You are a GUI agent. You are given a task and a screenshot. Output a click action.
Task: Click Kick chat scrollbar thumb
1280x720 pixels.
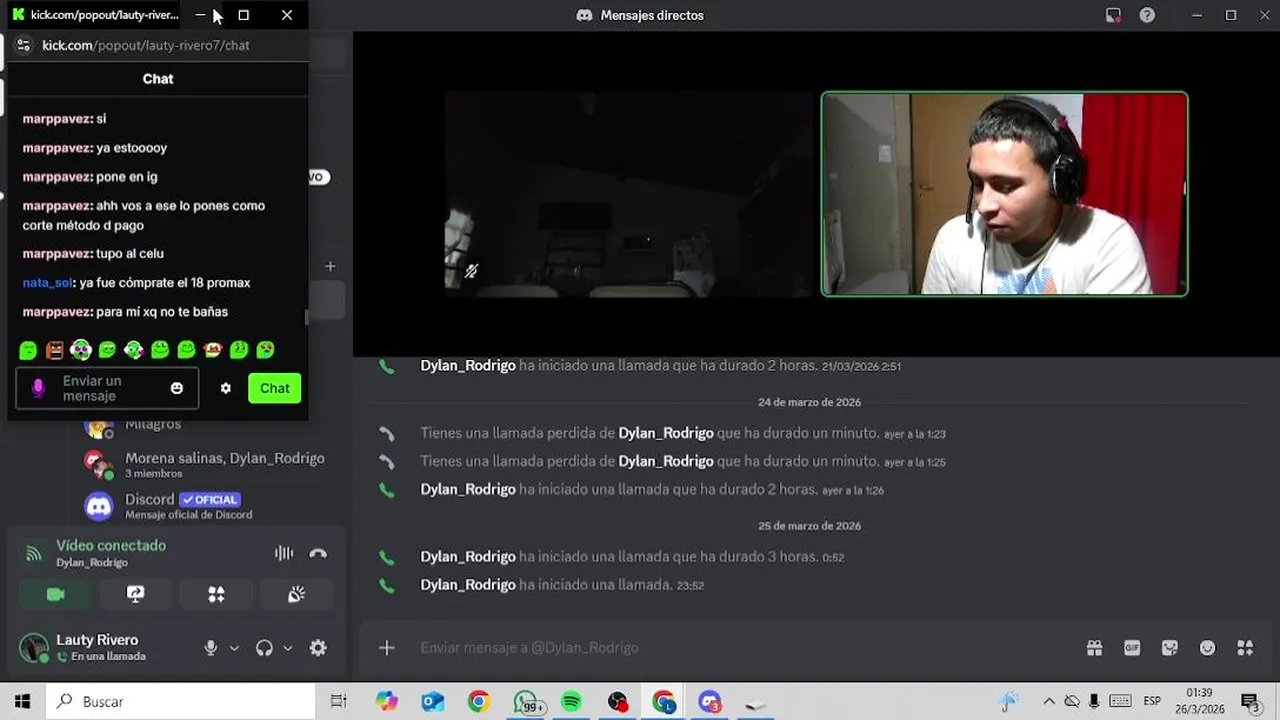306,318
